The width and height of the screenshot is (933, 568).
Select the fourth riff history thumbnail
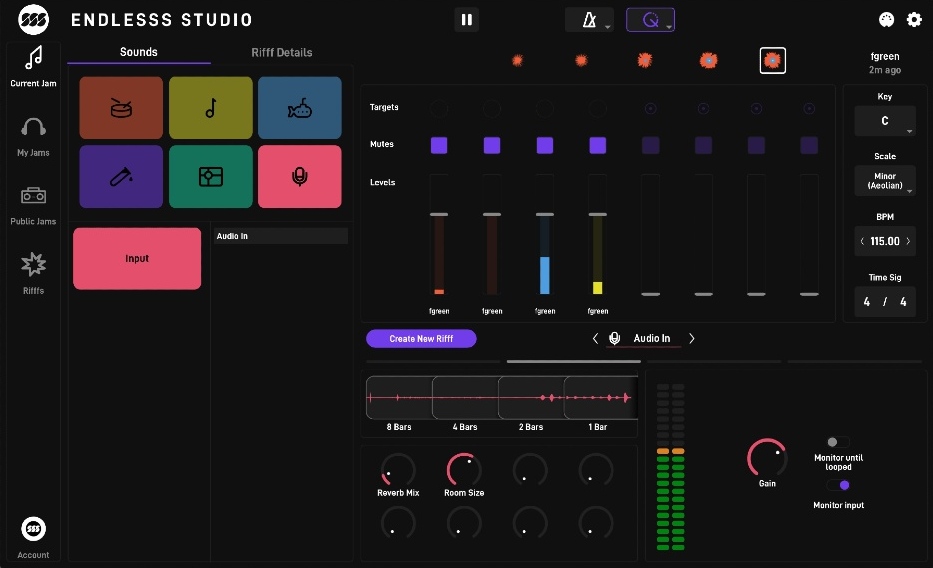[708, 60]
